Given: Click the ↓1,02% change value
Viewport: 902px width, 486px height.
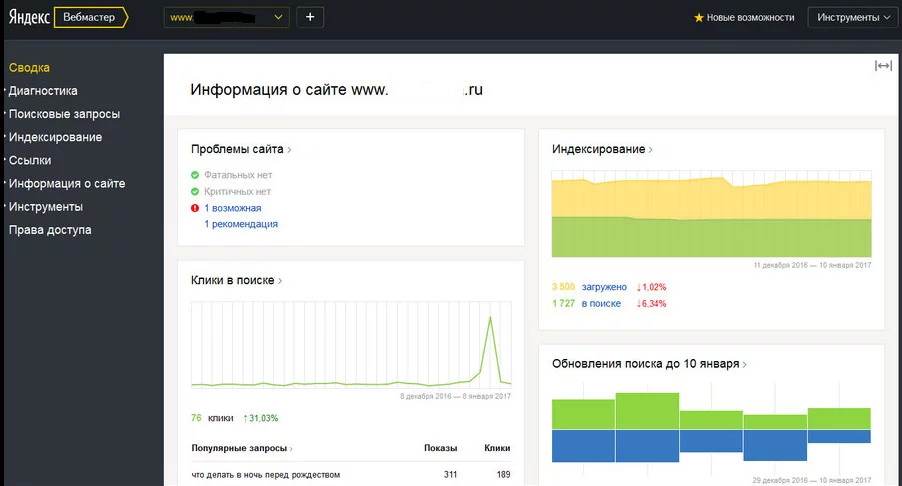Looking at the screenshot, I should 651,287.
